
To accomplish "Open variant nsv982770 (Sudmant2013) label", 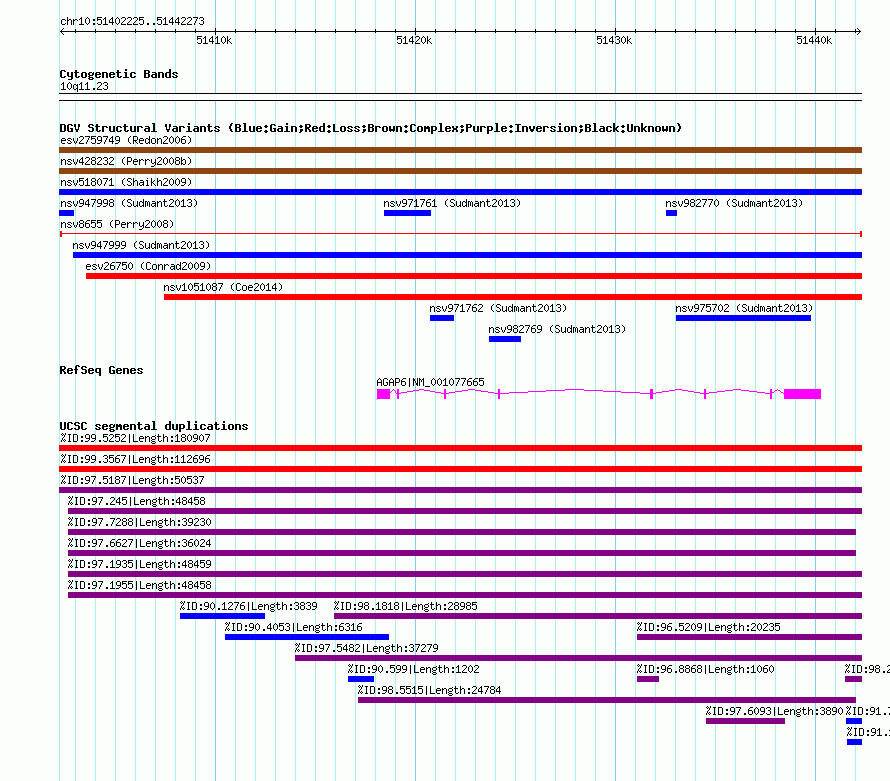I will [734, 203].
